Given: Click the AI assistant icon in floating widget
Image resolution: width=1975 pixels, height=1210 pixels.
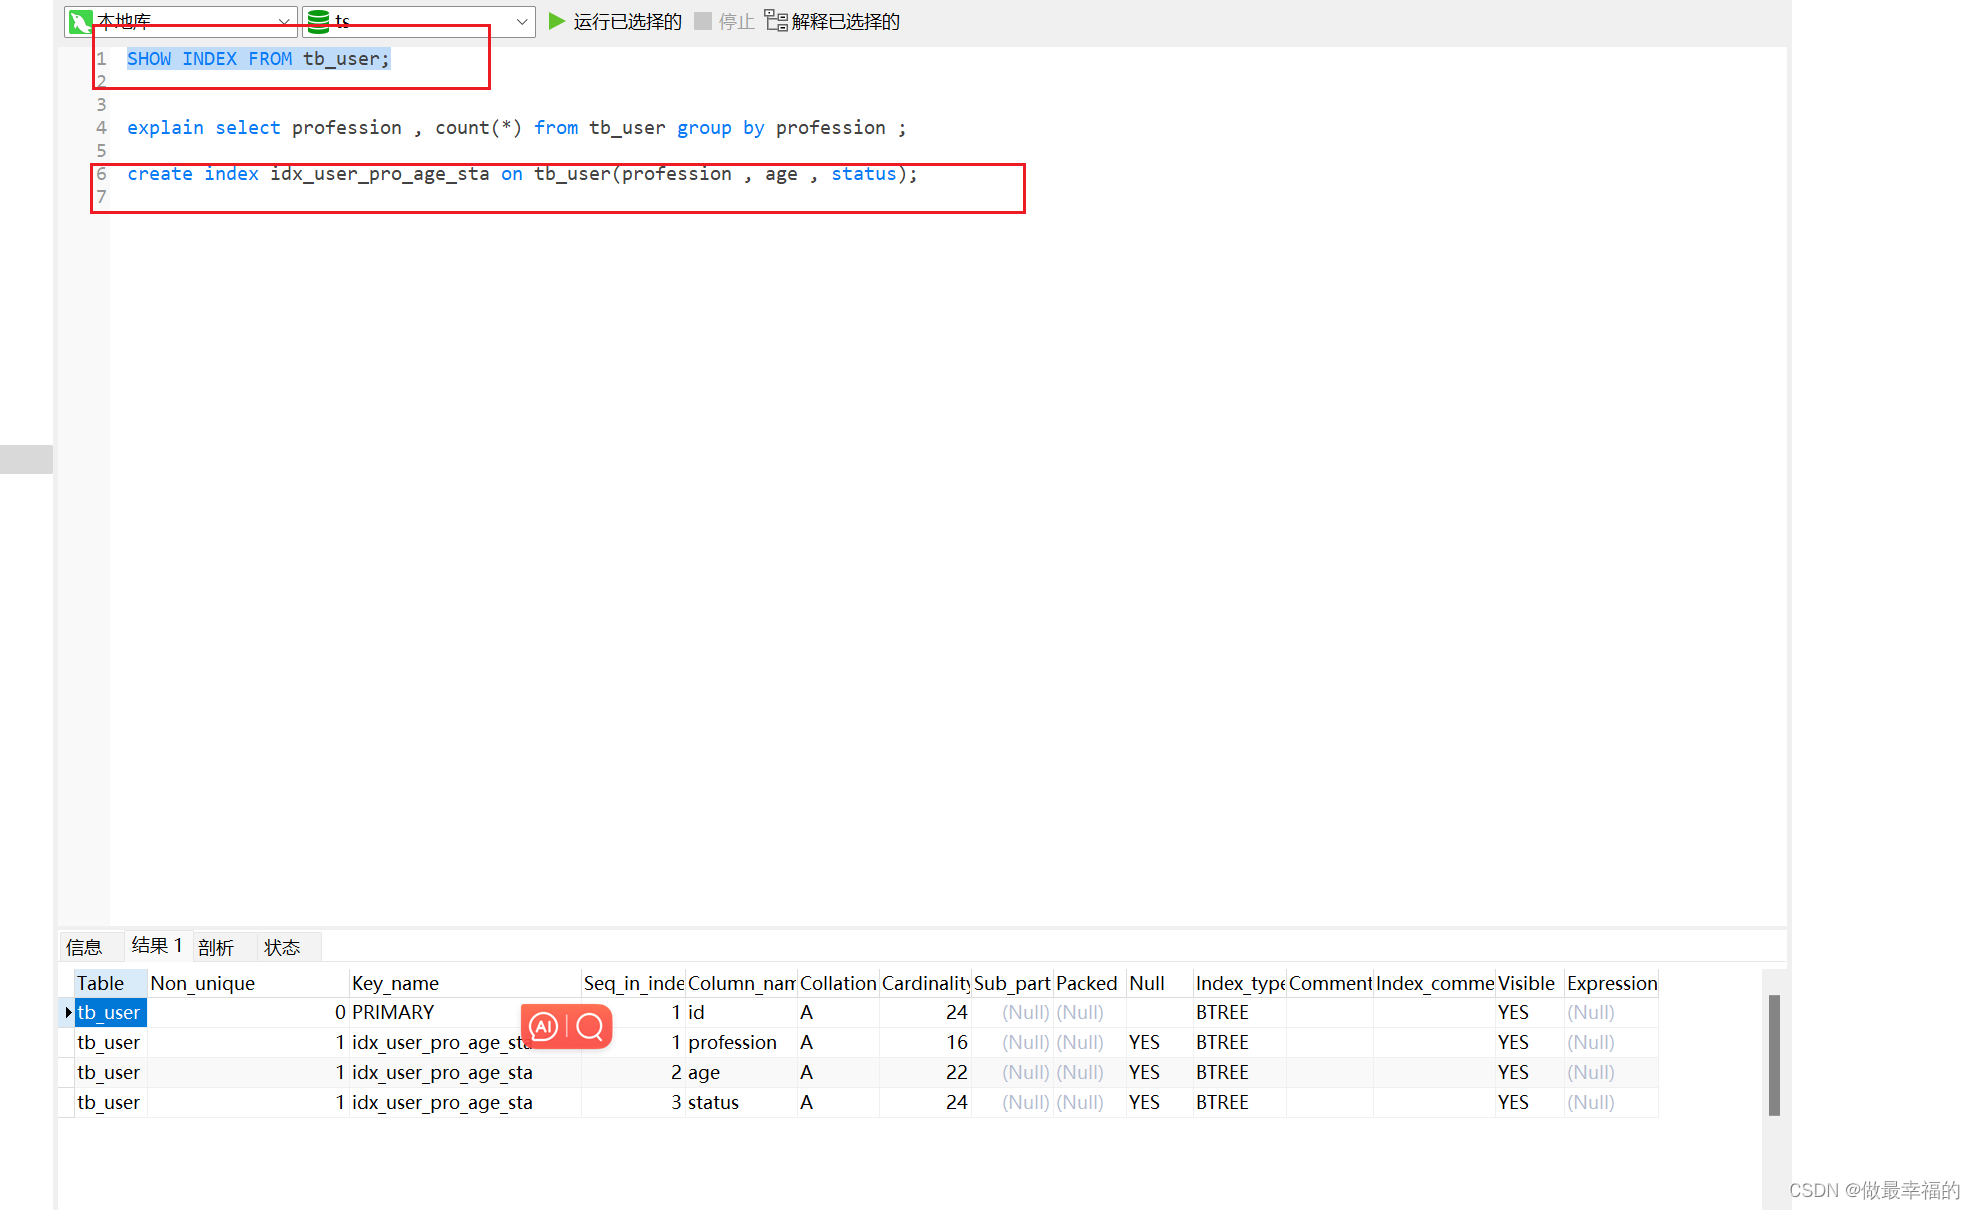Looking at the screenshot, I should pyautogui.click(x=543, y=1026).
